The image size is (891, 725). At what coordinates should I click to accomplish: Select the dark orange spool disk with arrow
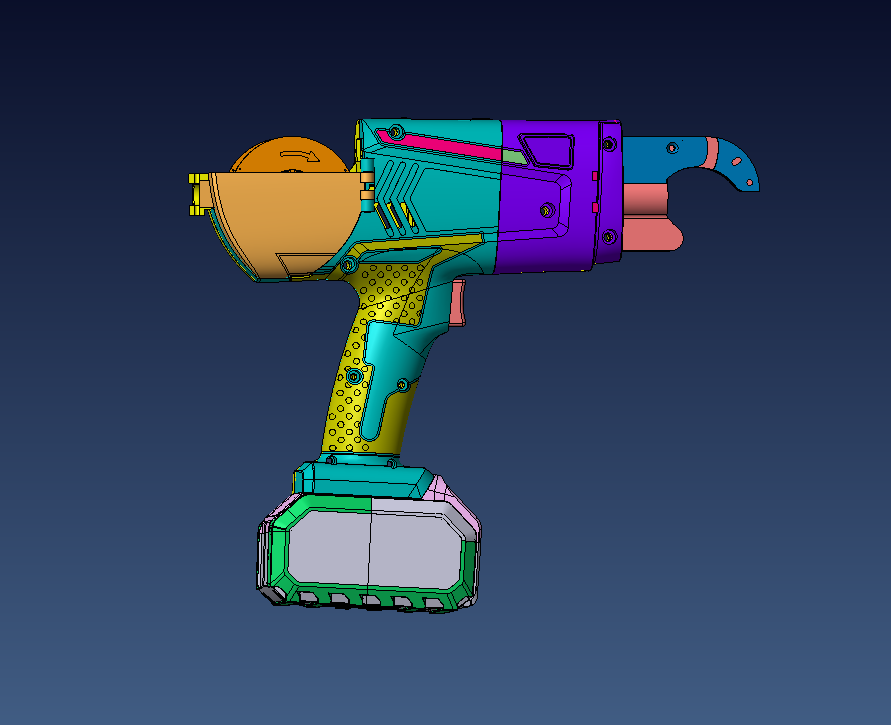289,155
